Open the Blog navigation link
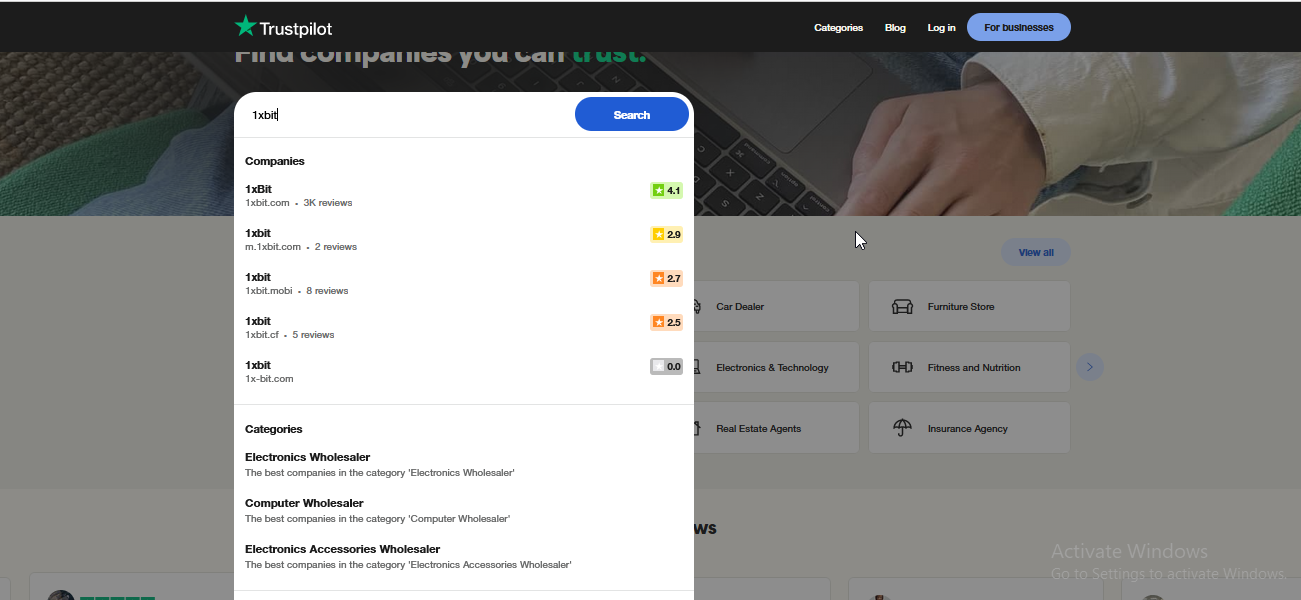1301x600 pixels. click(895, 28)
